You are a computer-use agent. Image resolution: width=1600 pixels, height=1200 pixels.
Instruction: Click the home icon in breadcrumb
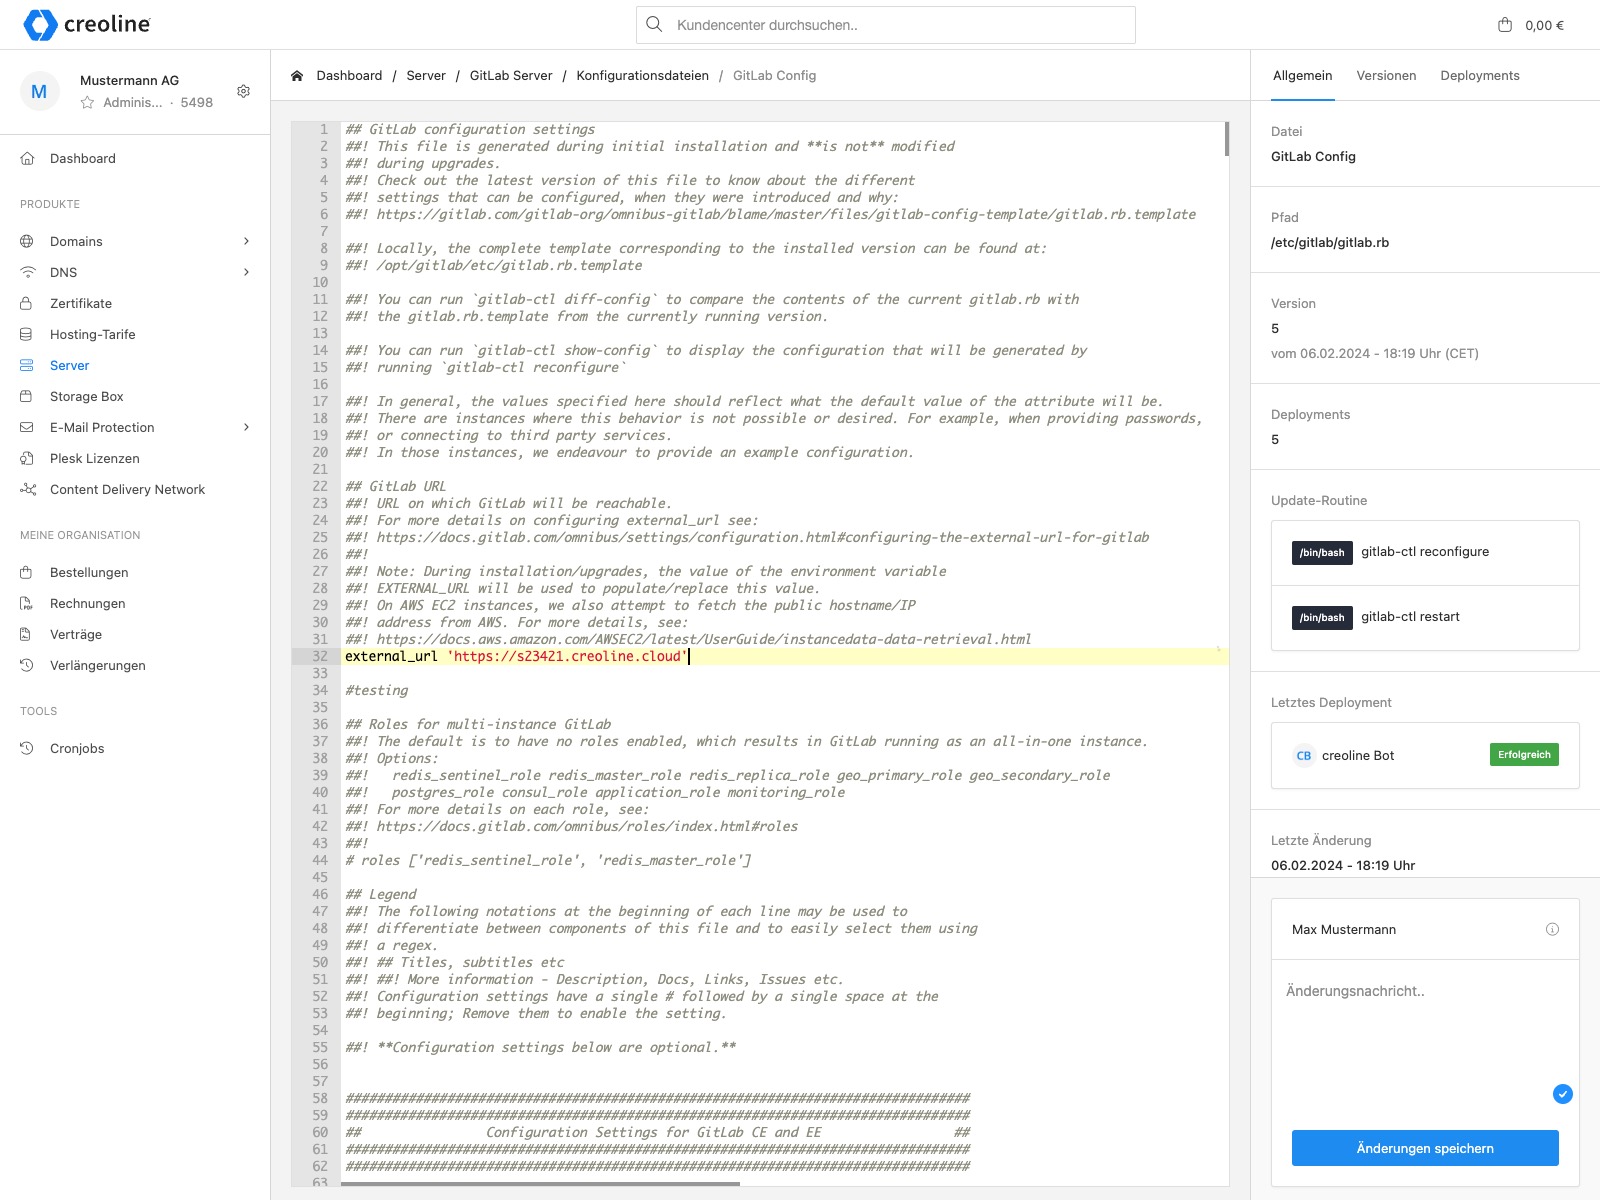click(x=297, y=75)
